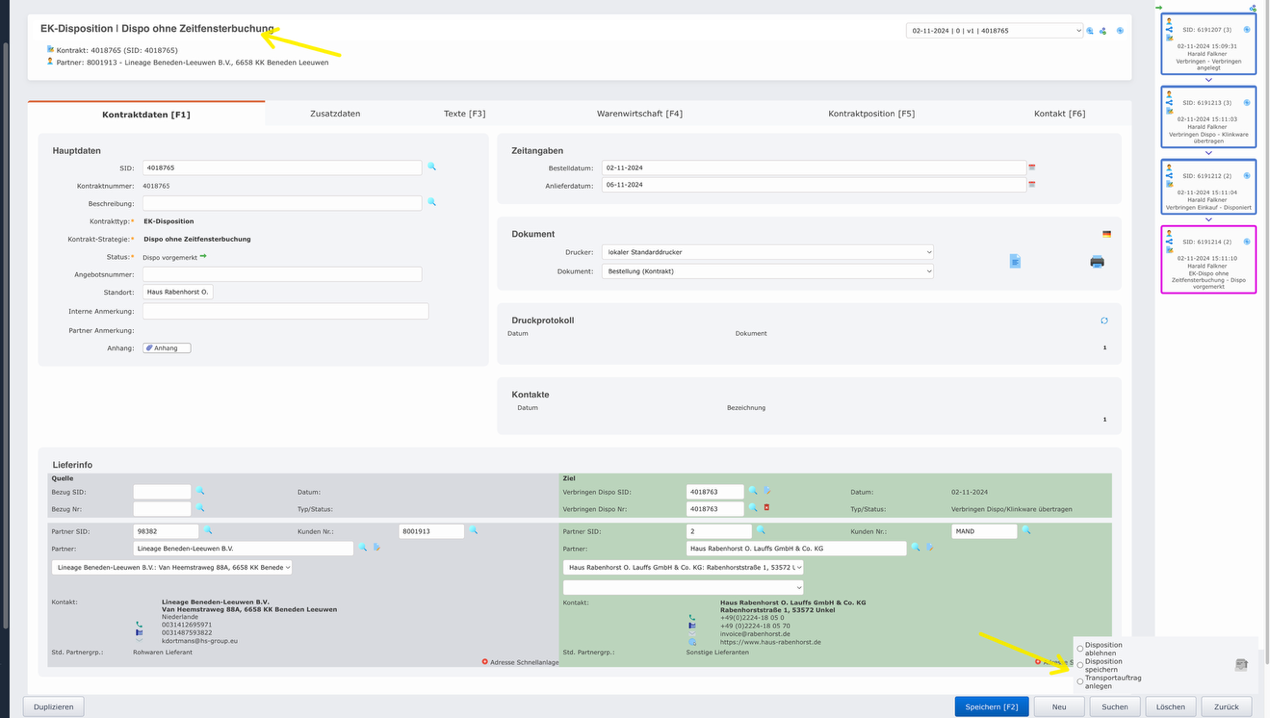Select the Disposition ablehnen radio option
The height and width of the screenshot is (718, 1270).
pyautogui.click(x=1080, y=649)
